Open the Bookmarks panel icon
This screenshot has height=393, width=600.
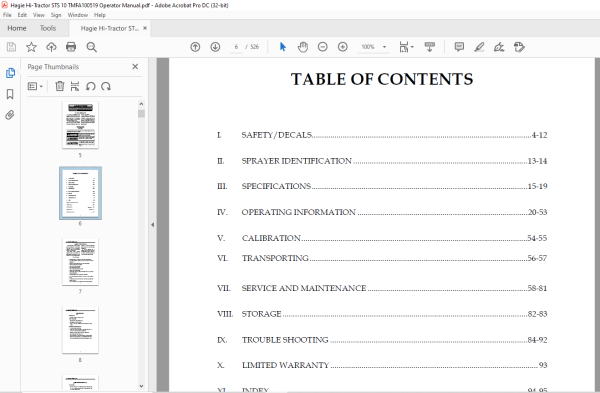point(10,94)
